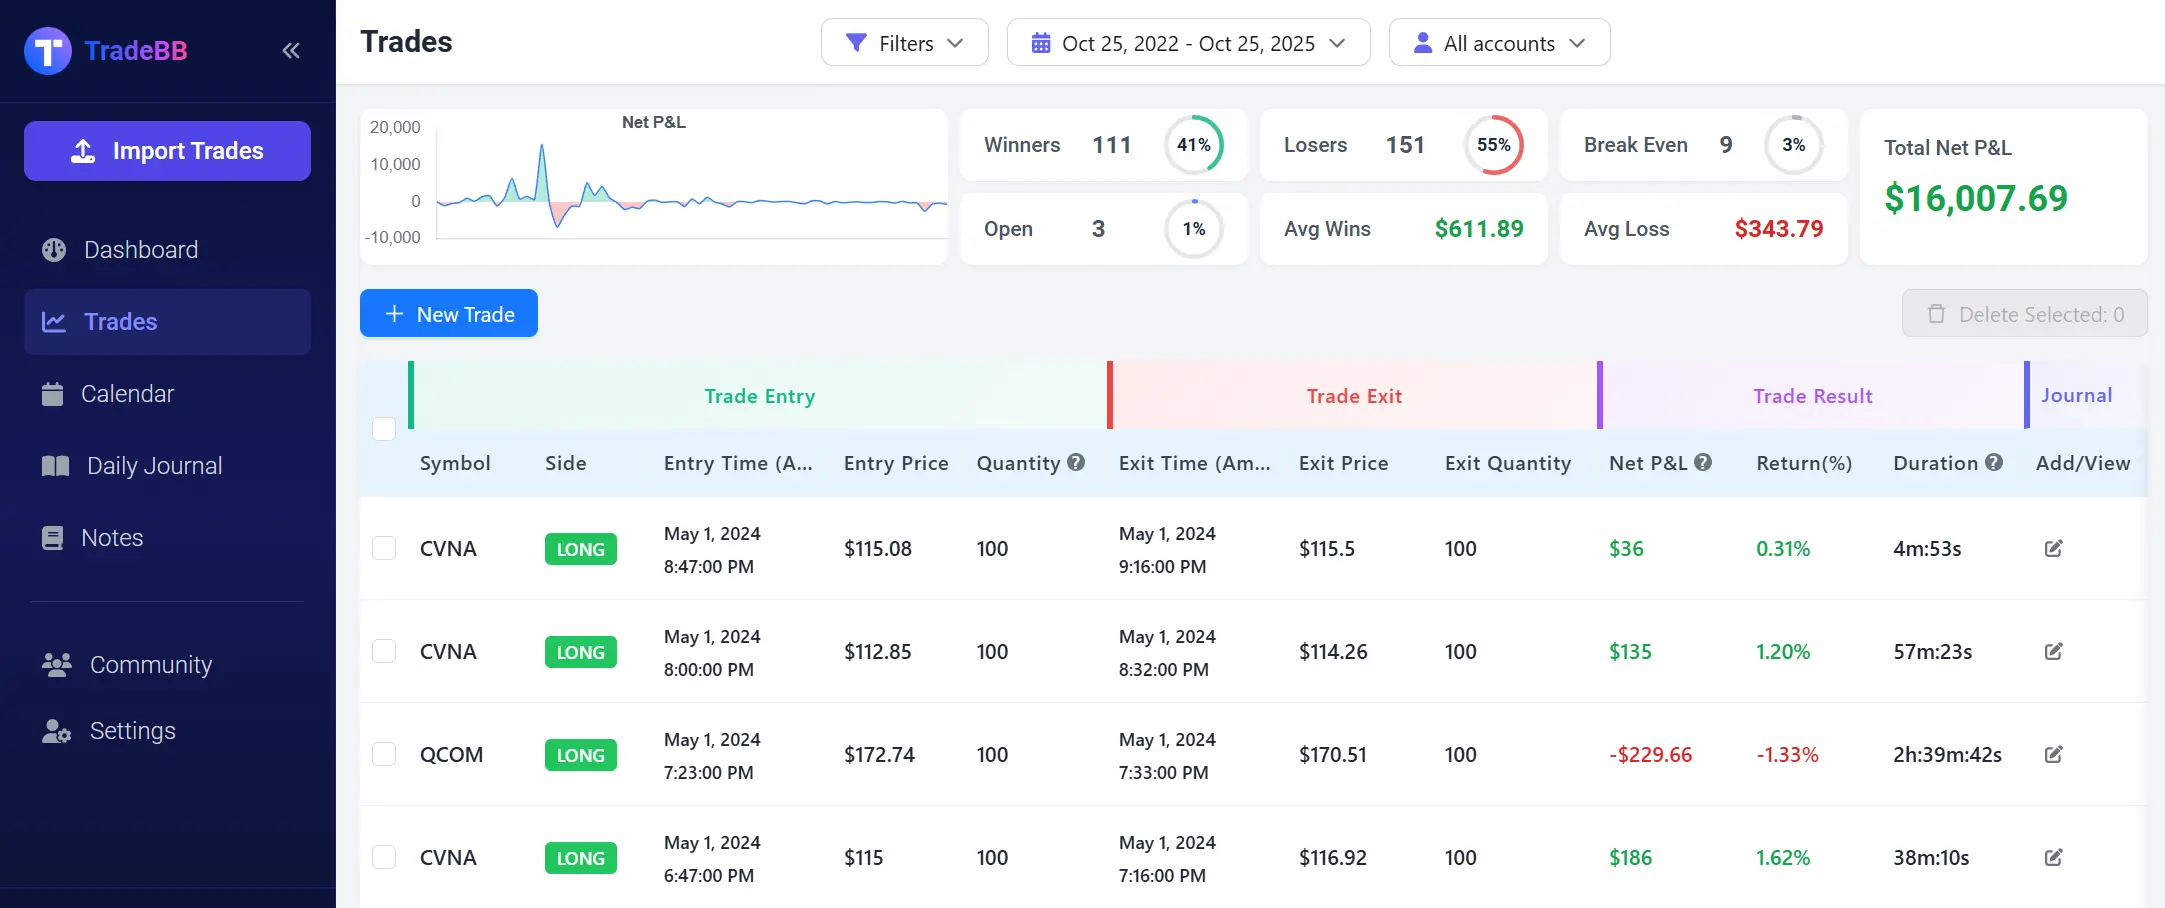Open the date range picker dropdown
The height and width of the screenshot is (908, 2165).
(x=1188, y=43)
